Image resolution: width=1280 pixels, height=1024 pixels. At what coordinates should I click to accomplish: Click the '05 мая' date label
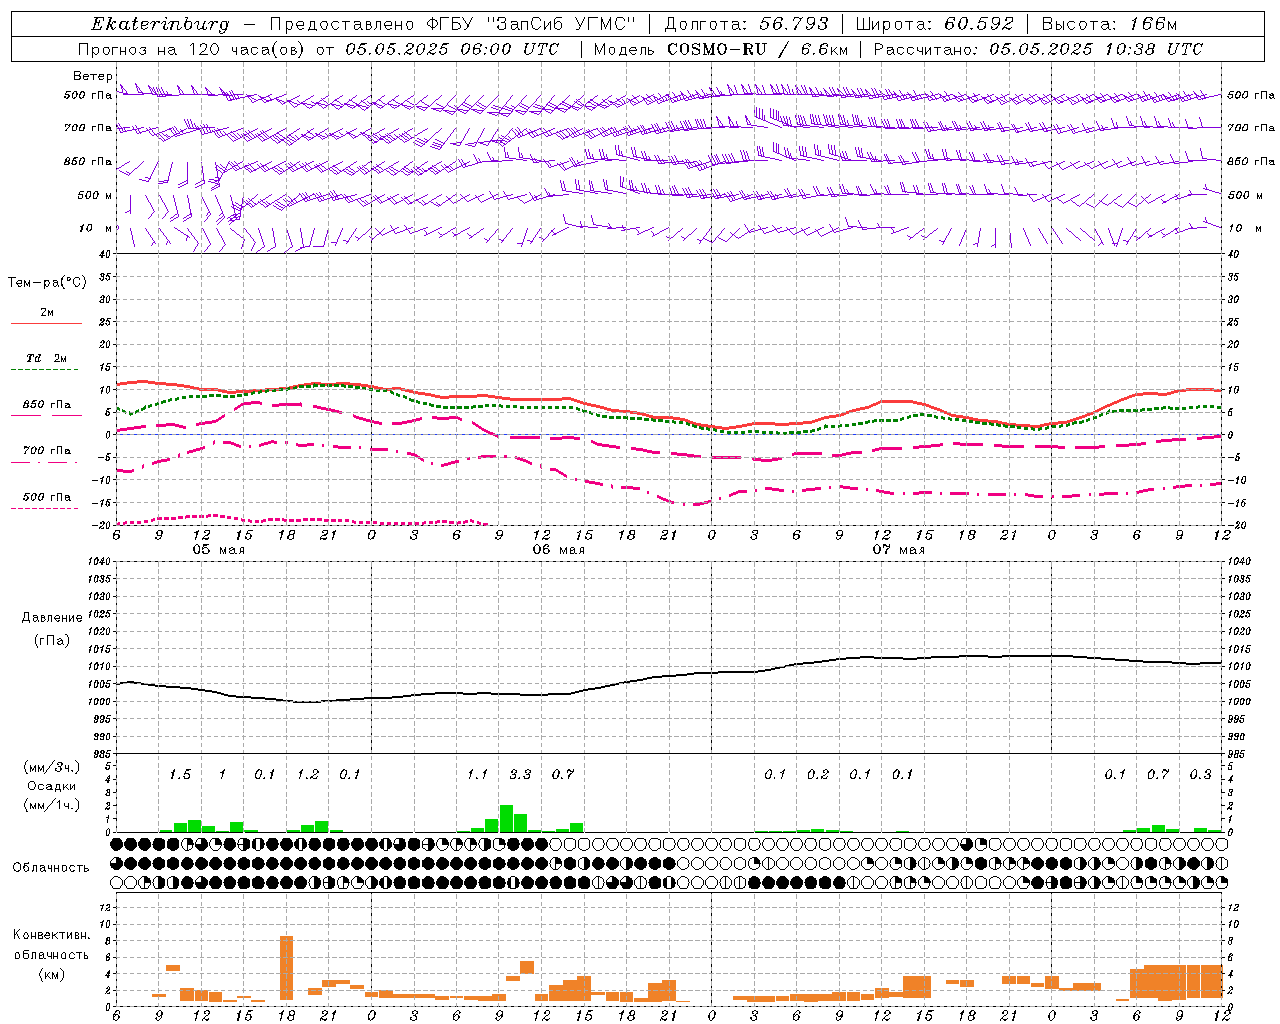[x=218, y=550]
